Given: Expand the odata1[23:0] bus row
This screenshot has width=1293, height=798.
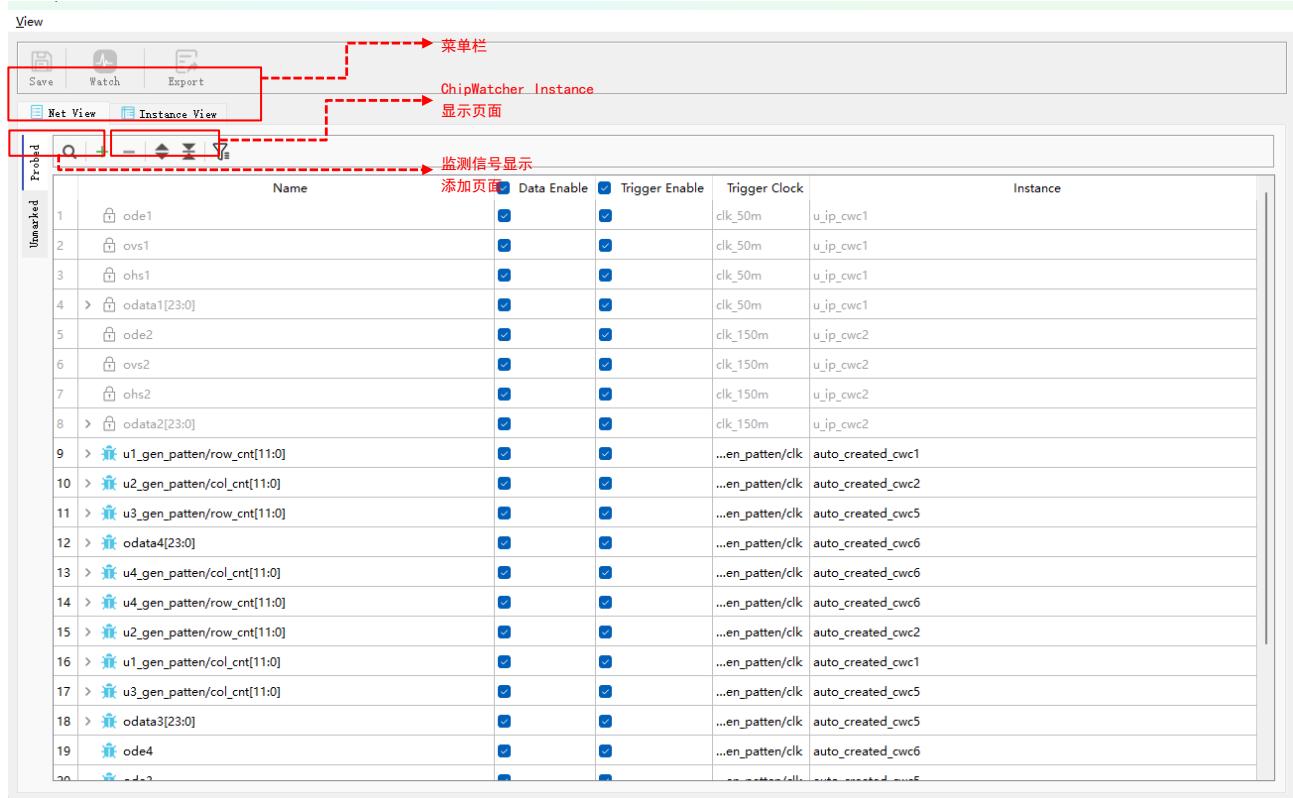Looking at the screenshot, I should click(x=90, y=304).
